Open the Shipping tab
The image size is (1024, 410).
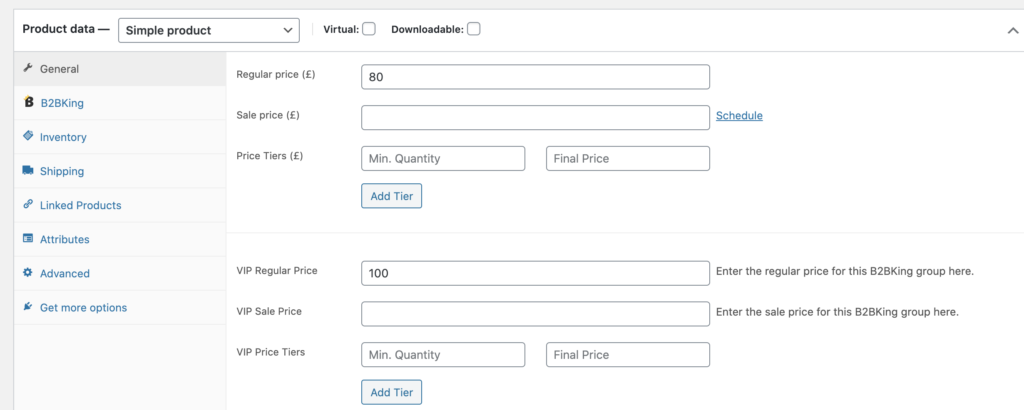point(61,171)
